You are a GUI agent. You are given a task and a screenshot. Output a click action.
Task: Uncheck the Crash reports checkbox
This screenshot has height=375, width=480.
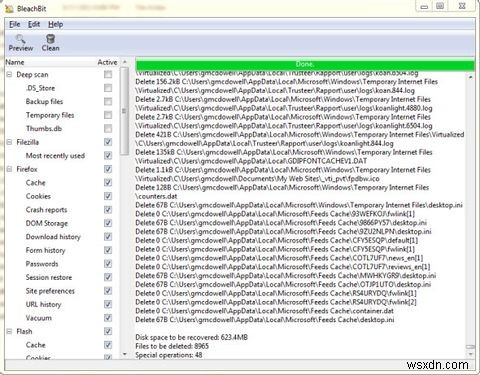[108, 209]
